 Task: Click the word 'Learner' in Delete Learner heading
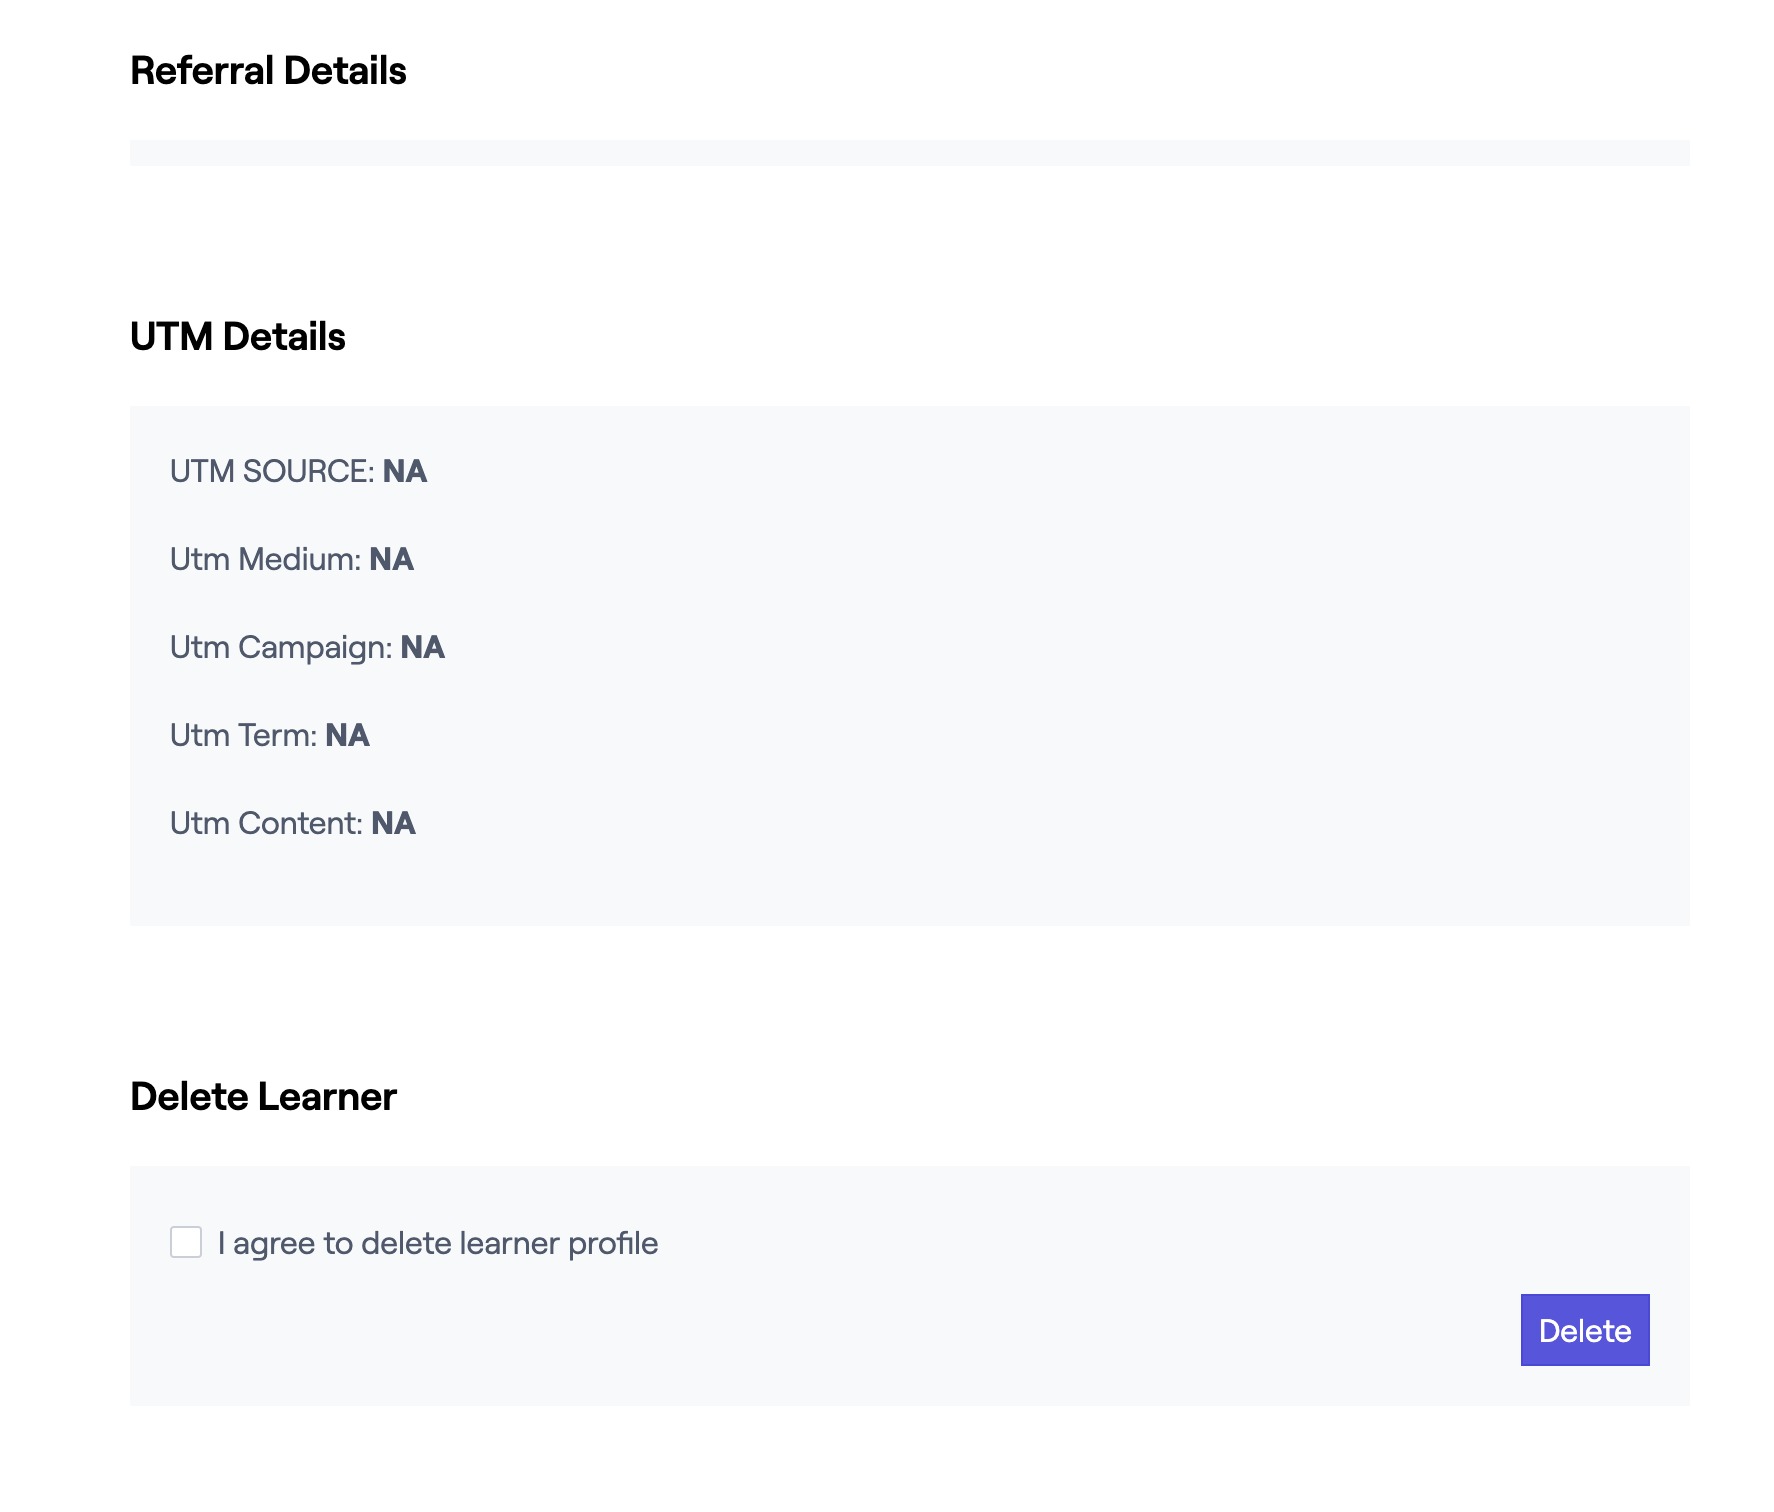(x=327, y=1097)
